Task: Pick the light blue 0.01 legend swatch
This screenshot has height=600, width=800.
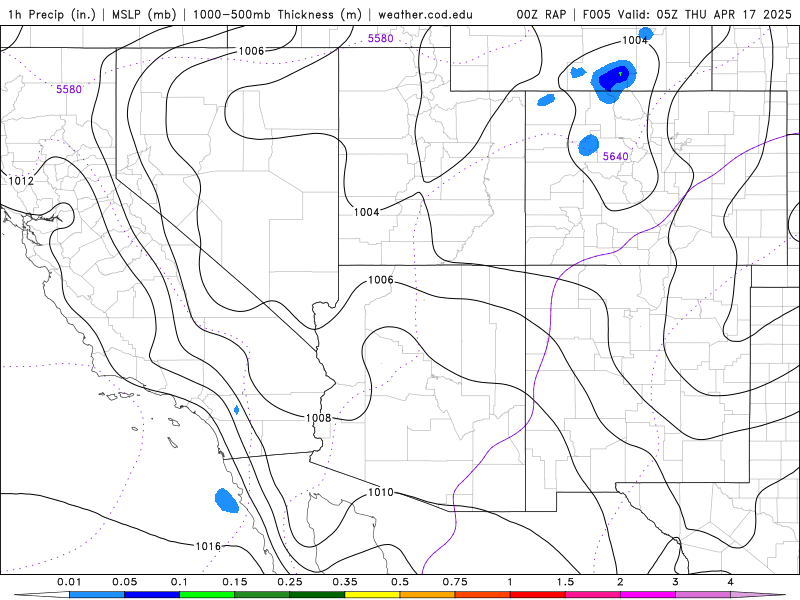Action: (x=97, y=594)
